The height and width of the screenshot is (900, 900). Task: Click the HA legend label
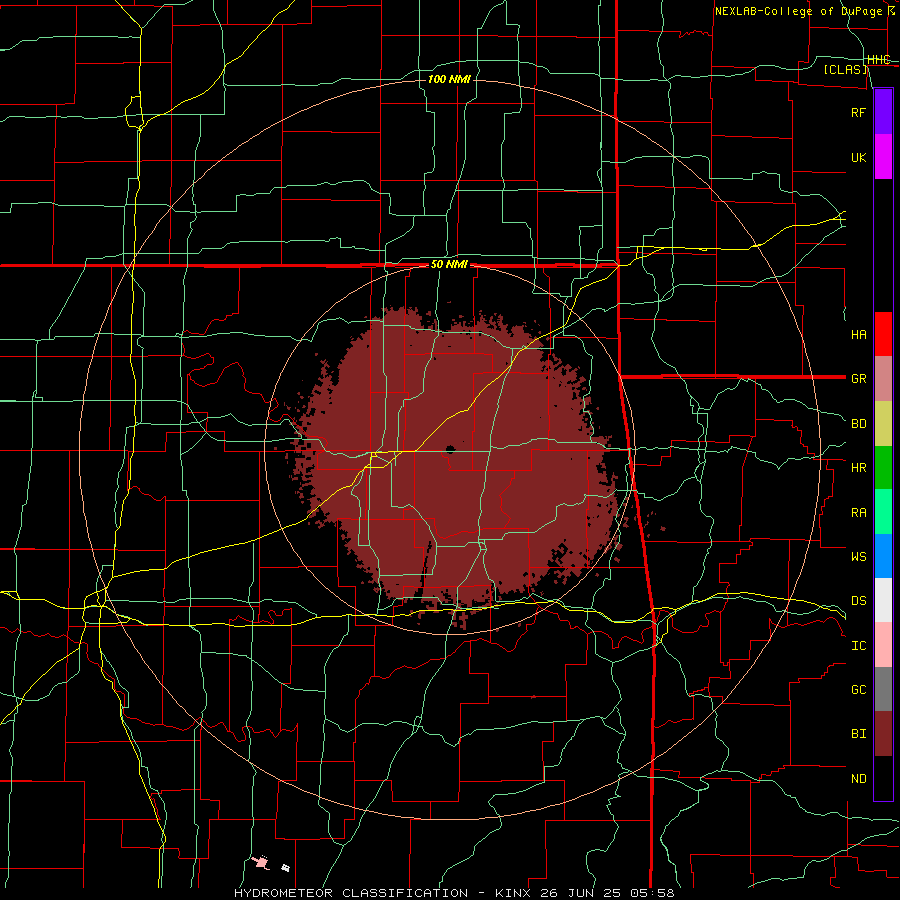pos(858,335)
